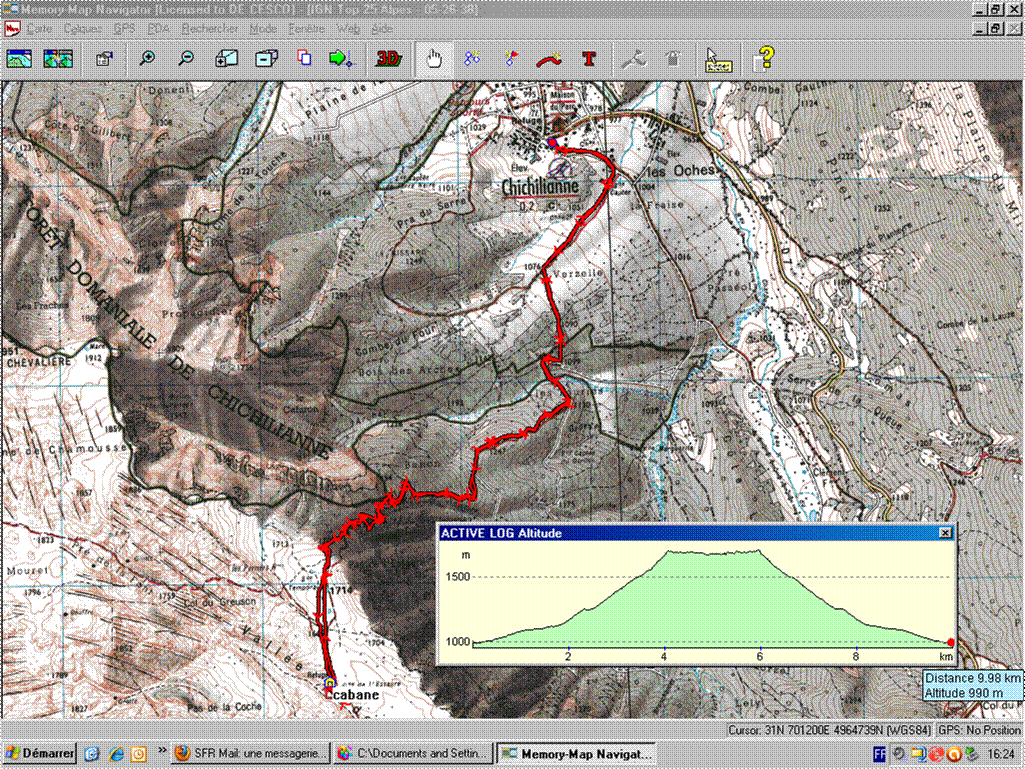Click the Memory-Map document icon in menu bar

12,29
